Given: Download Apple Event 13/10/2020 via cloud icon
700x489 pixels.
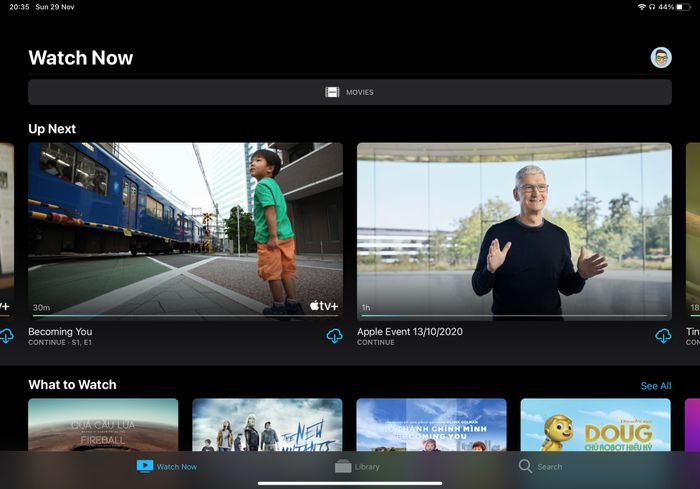Looking at the screenshot, I should coord(663,336).
